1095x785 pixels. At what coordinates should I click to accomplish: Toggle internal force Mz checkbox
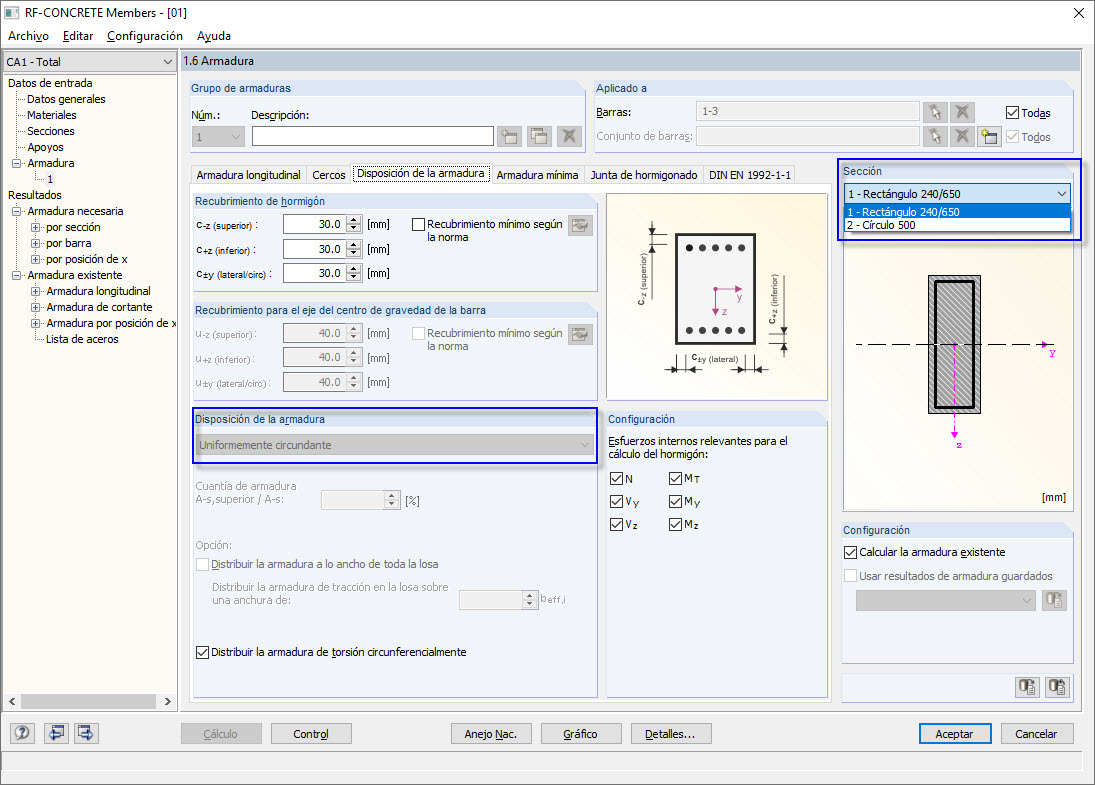[x=675, y=524]
